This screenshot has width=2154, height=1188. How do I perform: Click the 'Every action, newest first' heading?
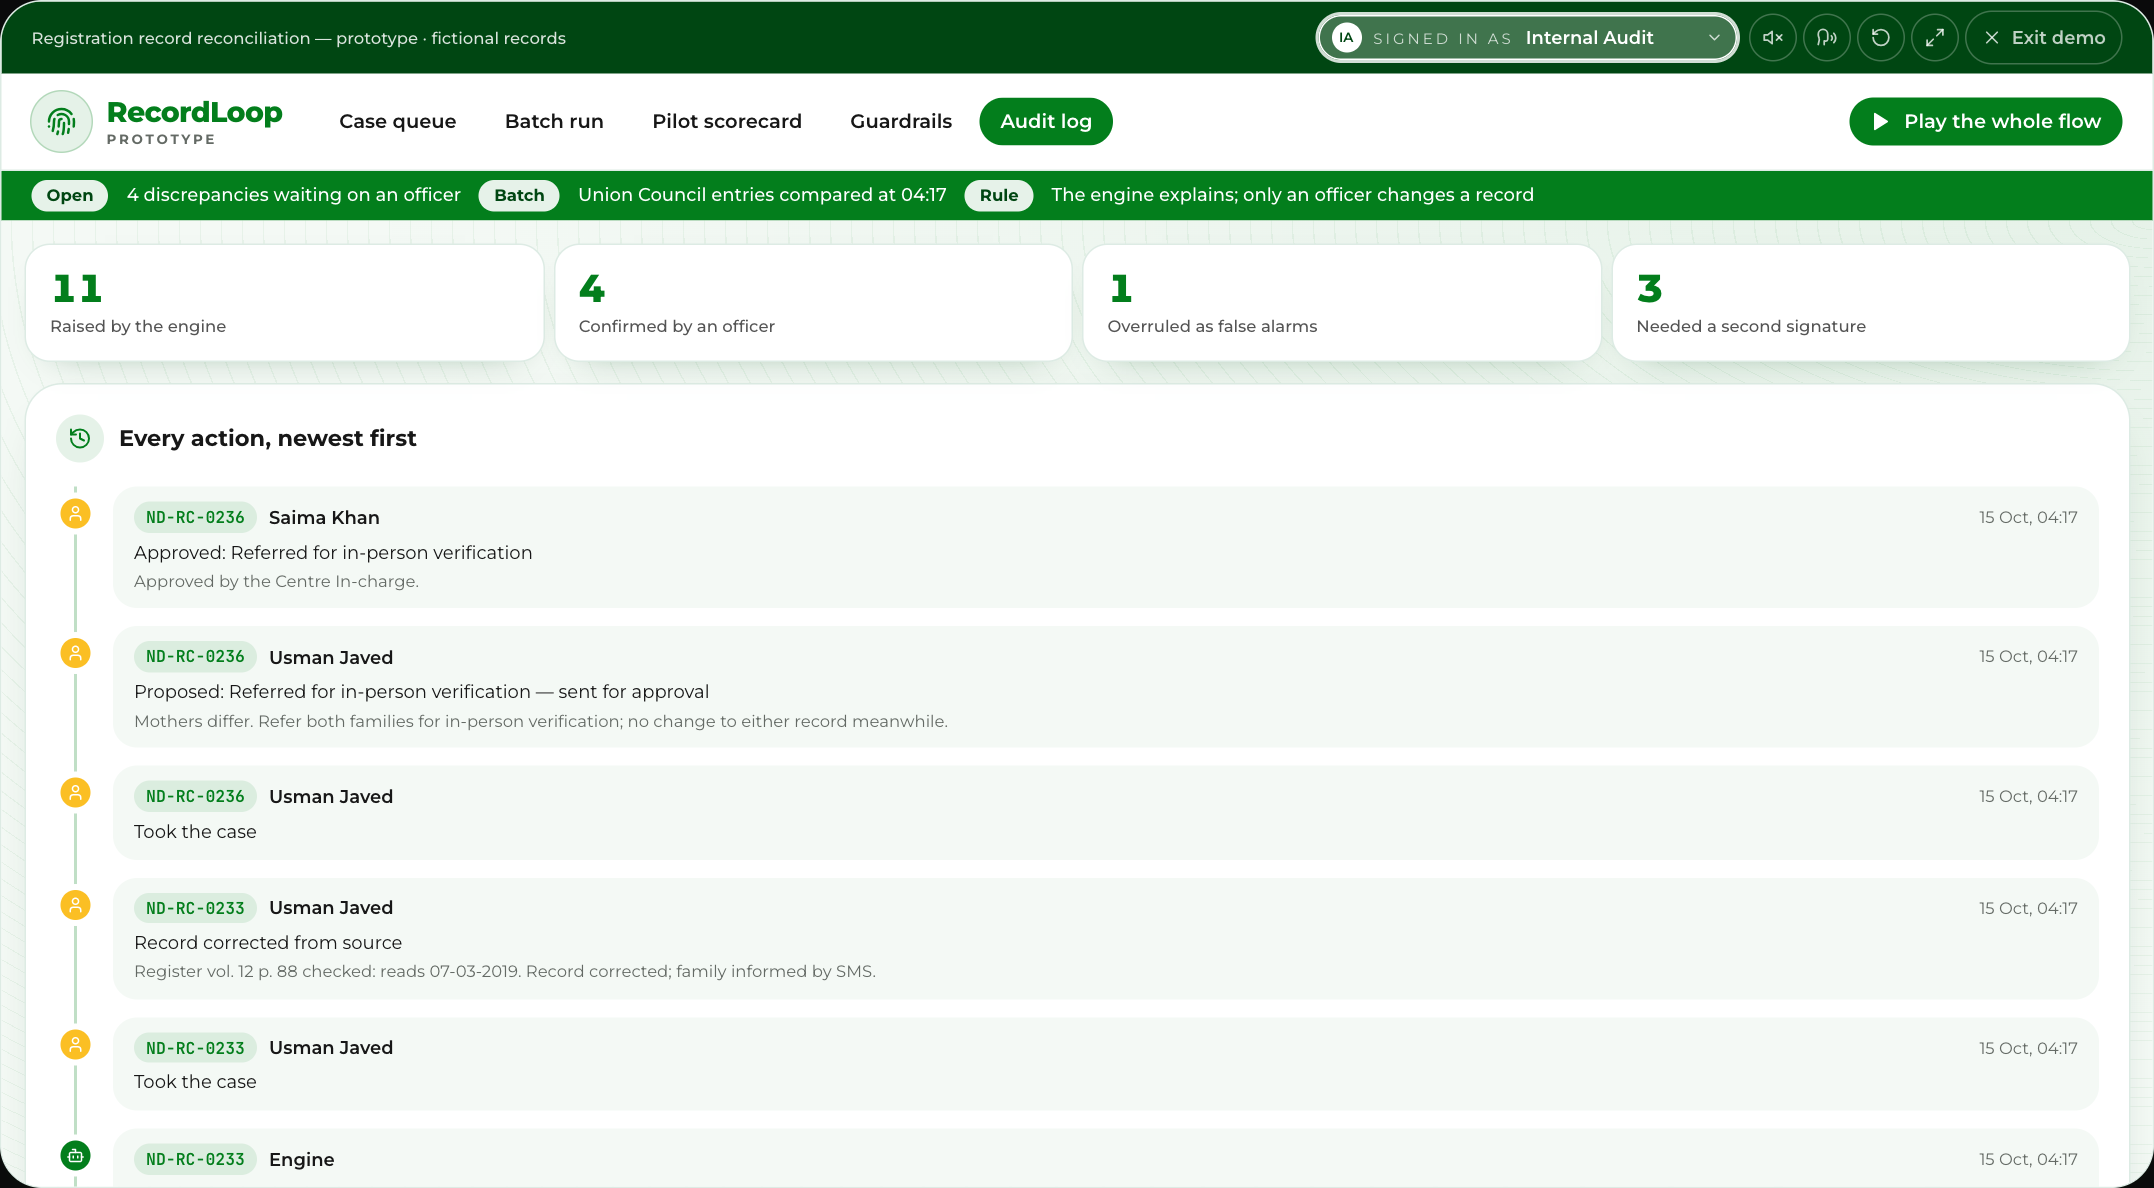268,438
